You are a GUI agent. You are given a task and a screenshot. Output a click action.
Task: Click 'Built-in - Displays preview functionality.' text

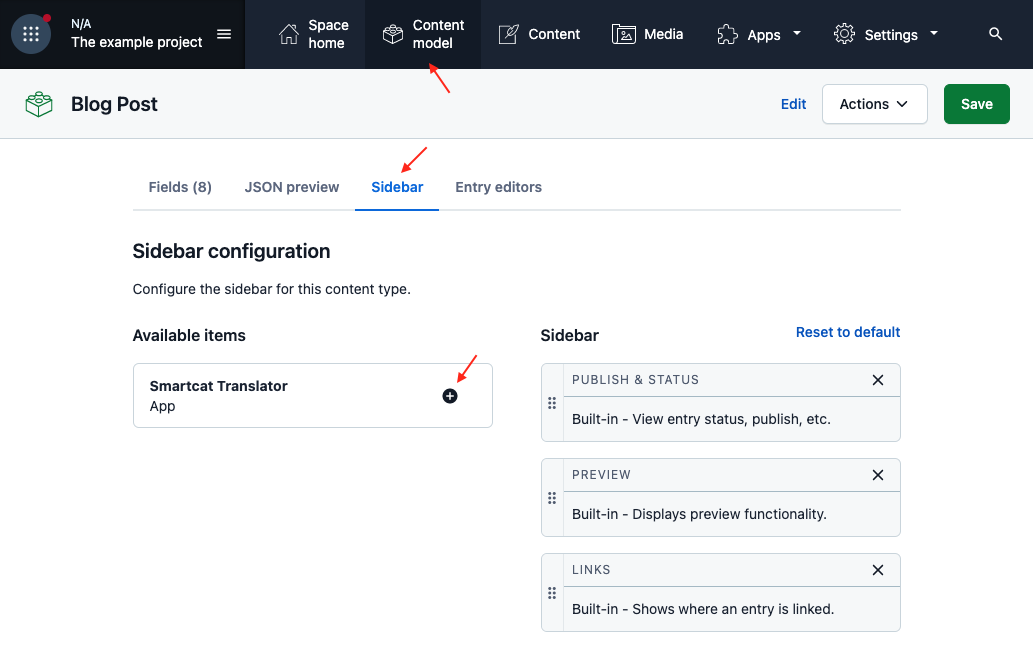pyautogui.click(x=699, y=514)
